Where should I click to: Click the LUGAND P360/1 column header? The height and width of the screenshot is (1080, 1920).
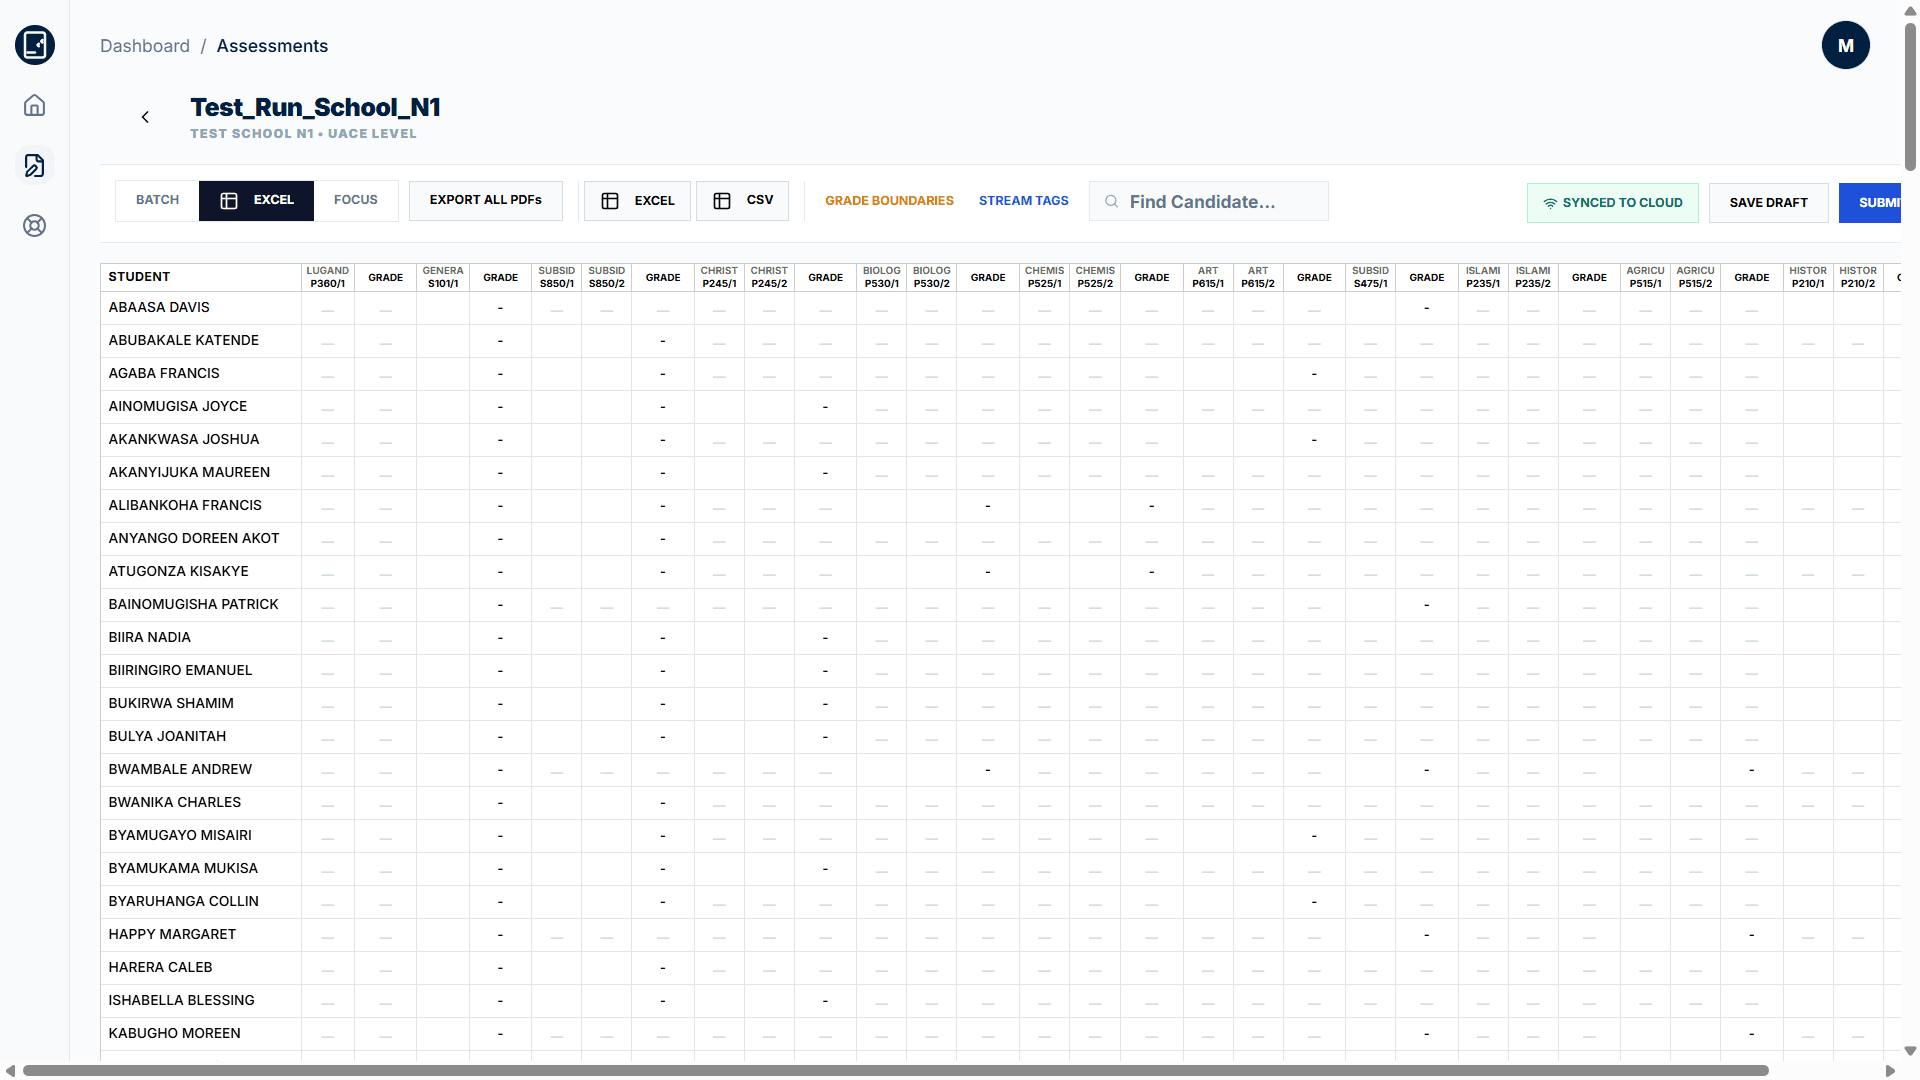[x=328, y=277]
